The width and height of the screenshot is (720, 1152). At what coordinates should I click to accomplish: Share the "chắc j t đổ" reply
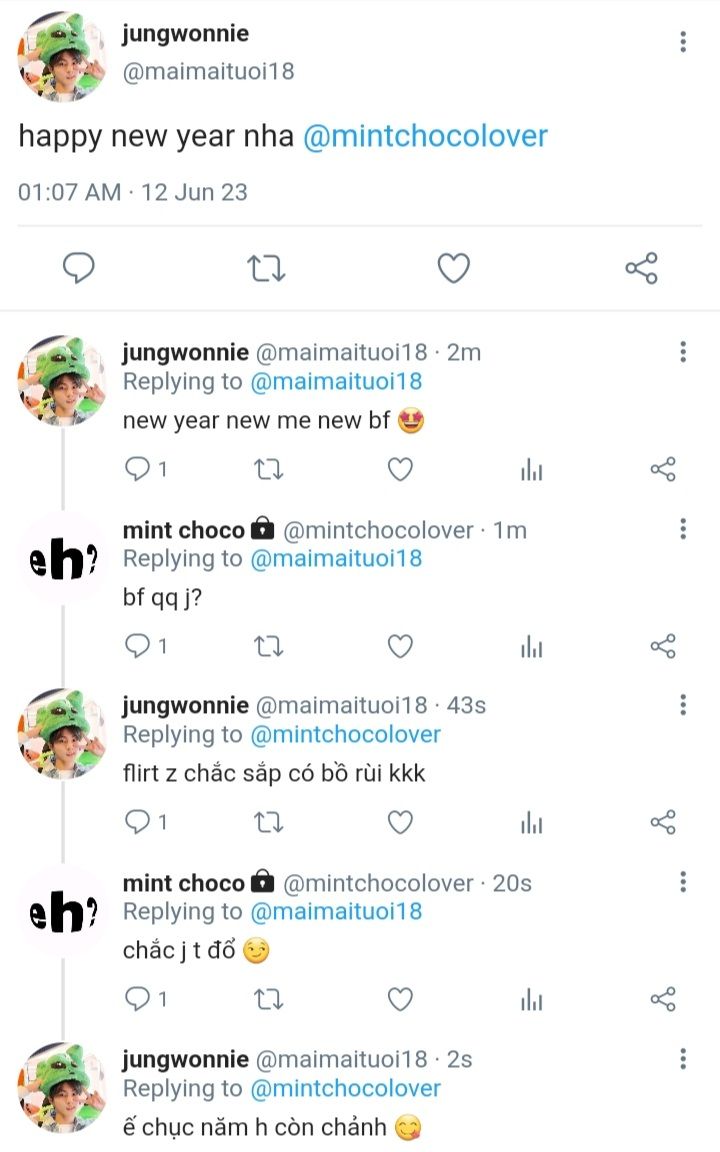[x=663, y=999]
